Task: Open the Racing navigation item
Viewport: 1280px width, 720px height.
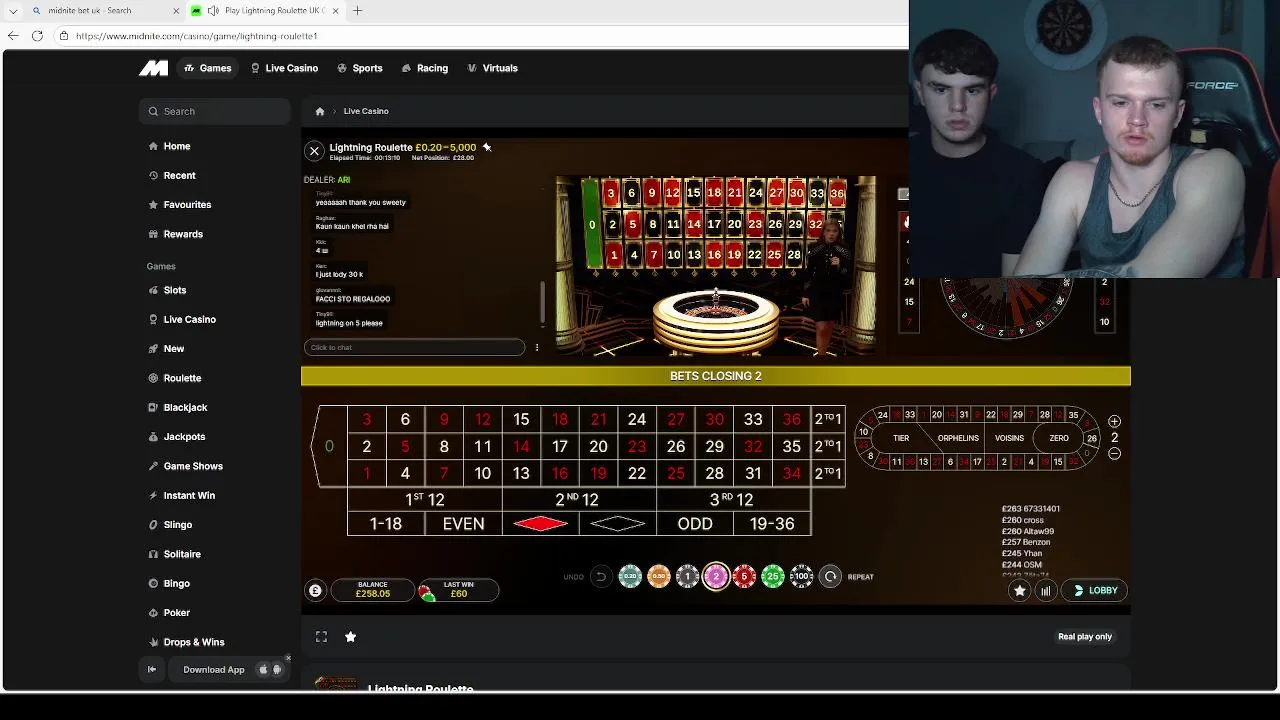Action: pyautogui.click(x=425, y=68)
